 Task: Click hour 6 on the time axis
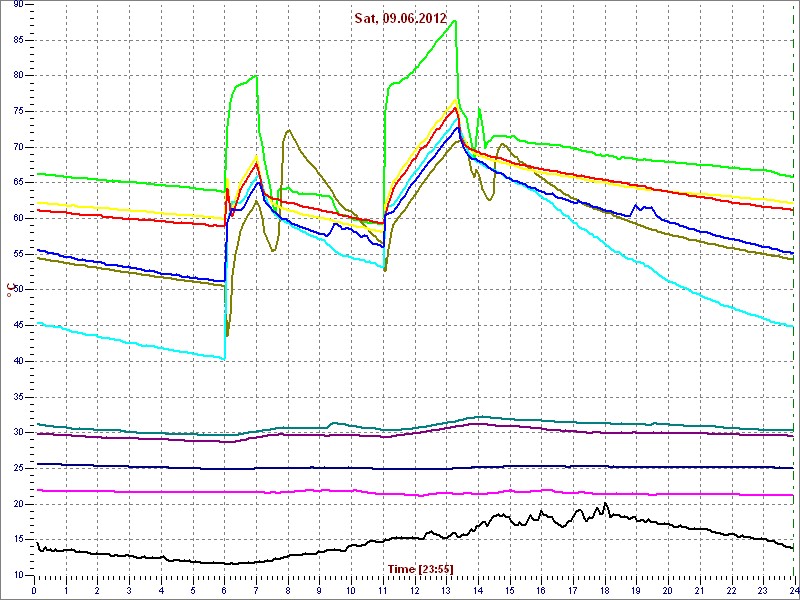pyautogui.click(x=224, y=590)
